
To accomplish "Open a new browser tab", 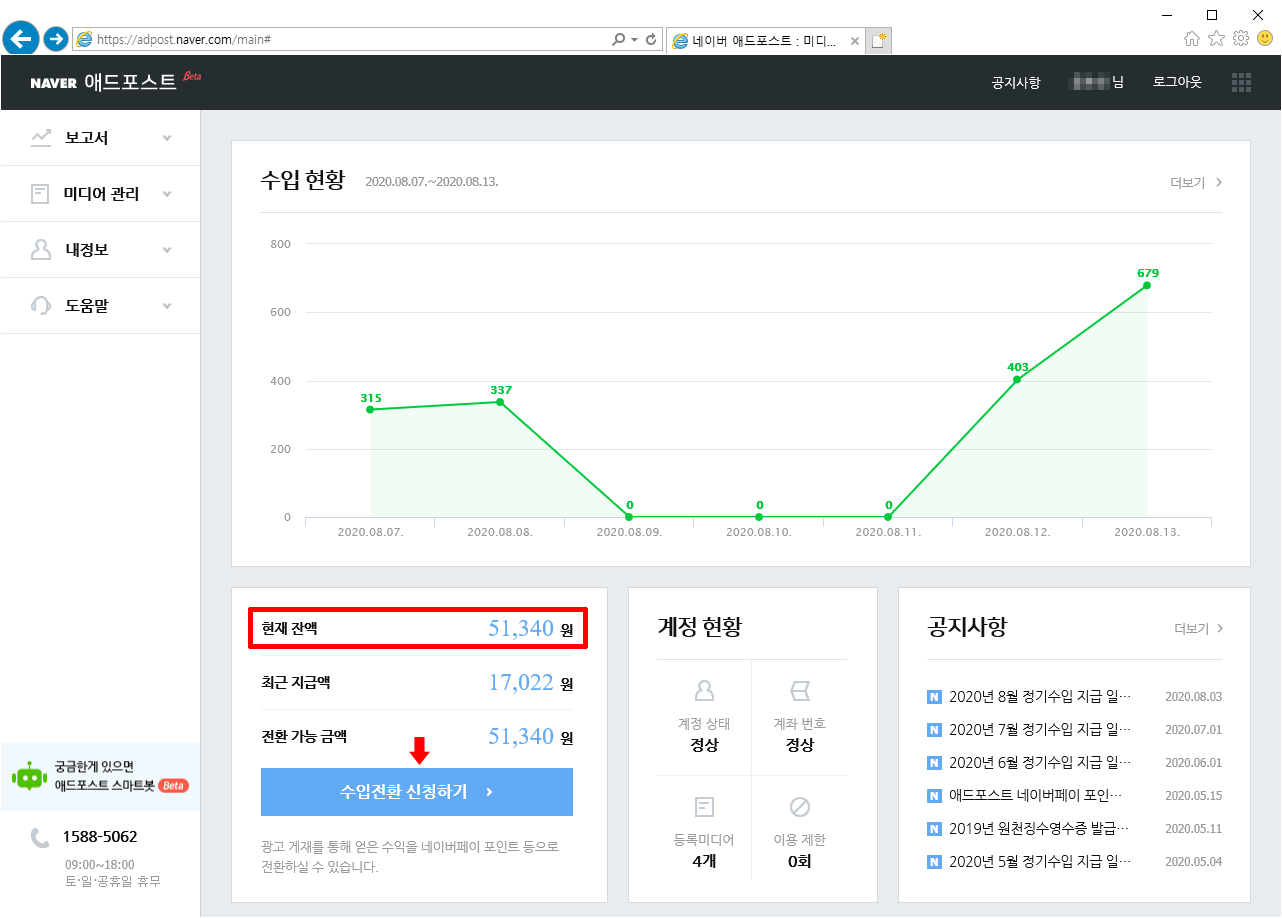I will (x=879, y=41).
